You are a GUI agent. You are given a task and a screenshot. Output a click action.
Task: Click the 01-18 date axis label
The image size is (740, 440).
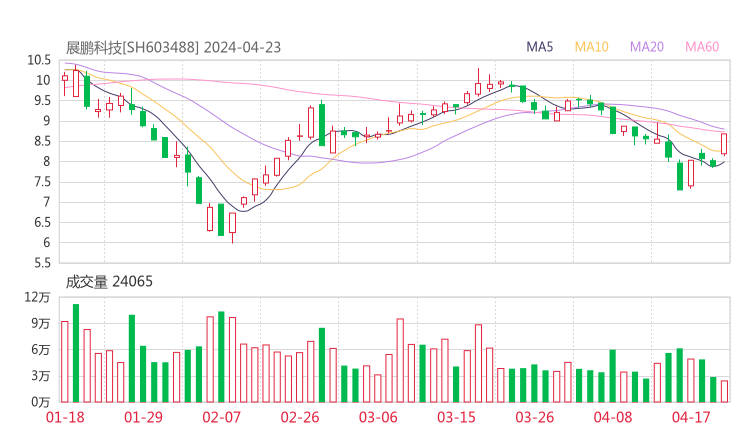coord(65,417)
